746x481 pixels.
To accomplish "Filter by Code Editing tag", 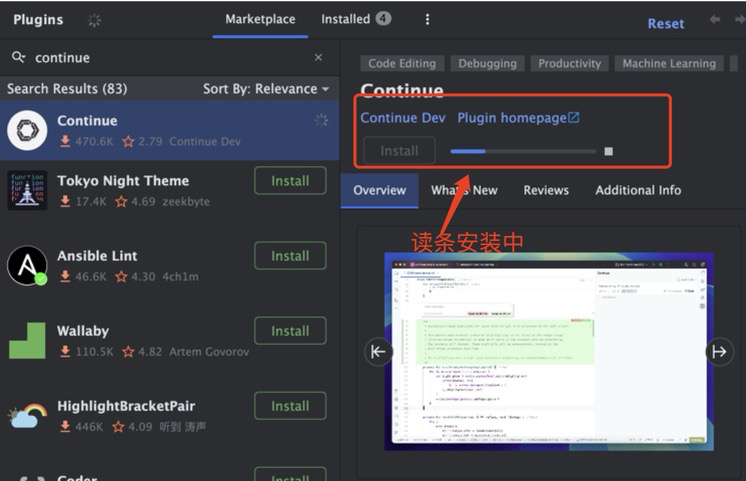I will [402, 63].
